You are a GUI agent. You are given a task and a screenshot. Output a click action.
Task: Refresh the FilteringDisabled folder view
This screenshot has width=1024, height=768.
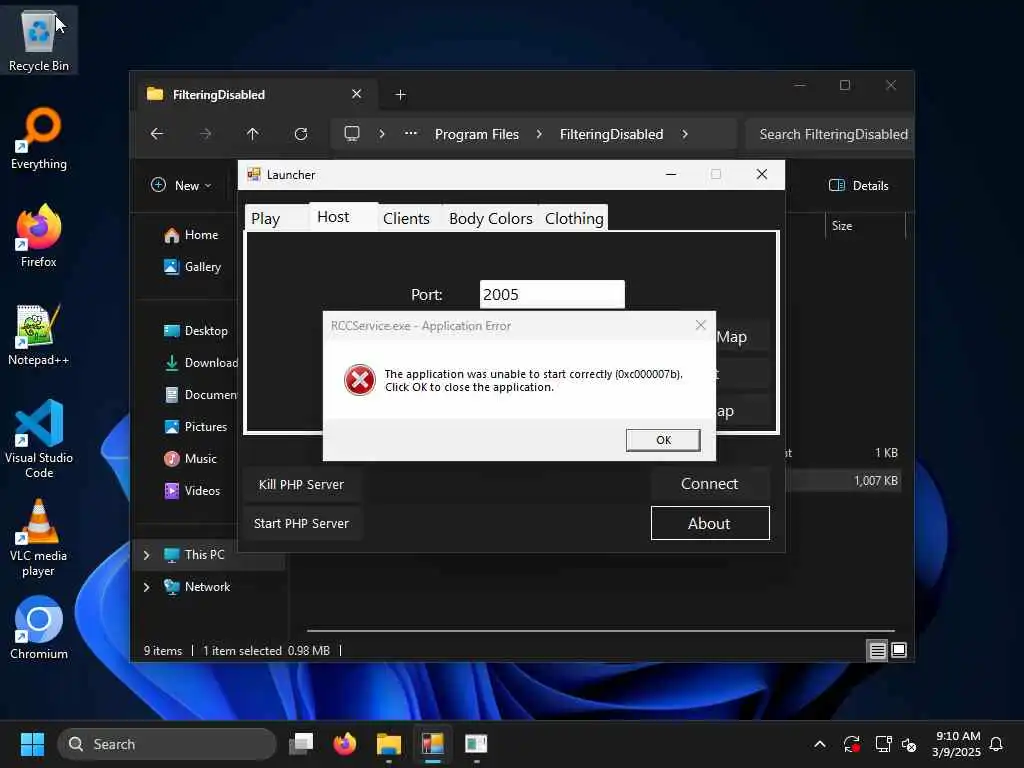[x=301, y=134]
